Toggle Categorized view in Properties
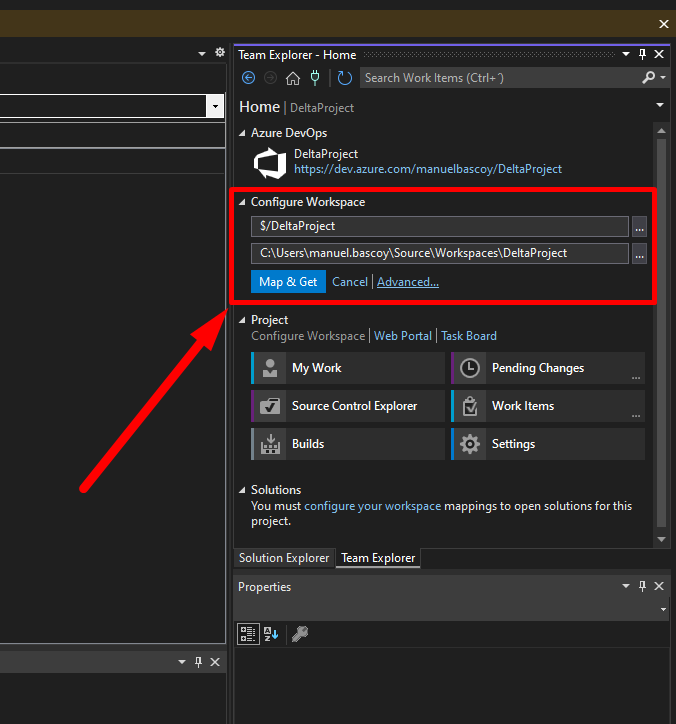The width and height of the screenshot is (676, 724). click(x=248, y=633)
